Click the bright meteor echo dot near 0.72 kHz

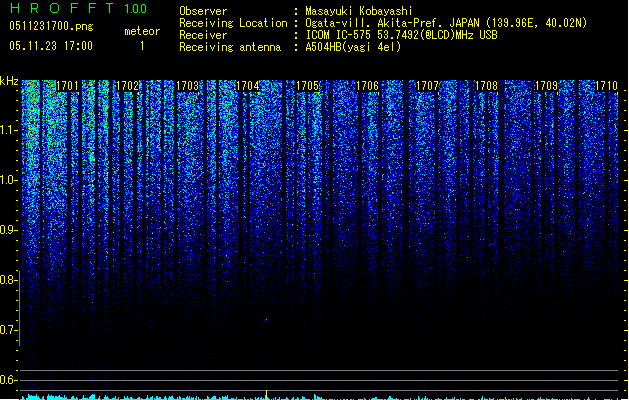point(266,320)
